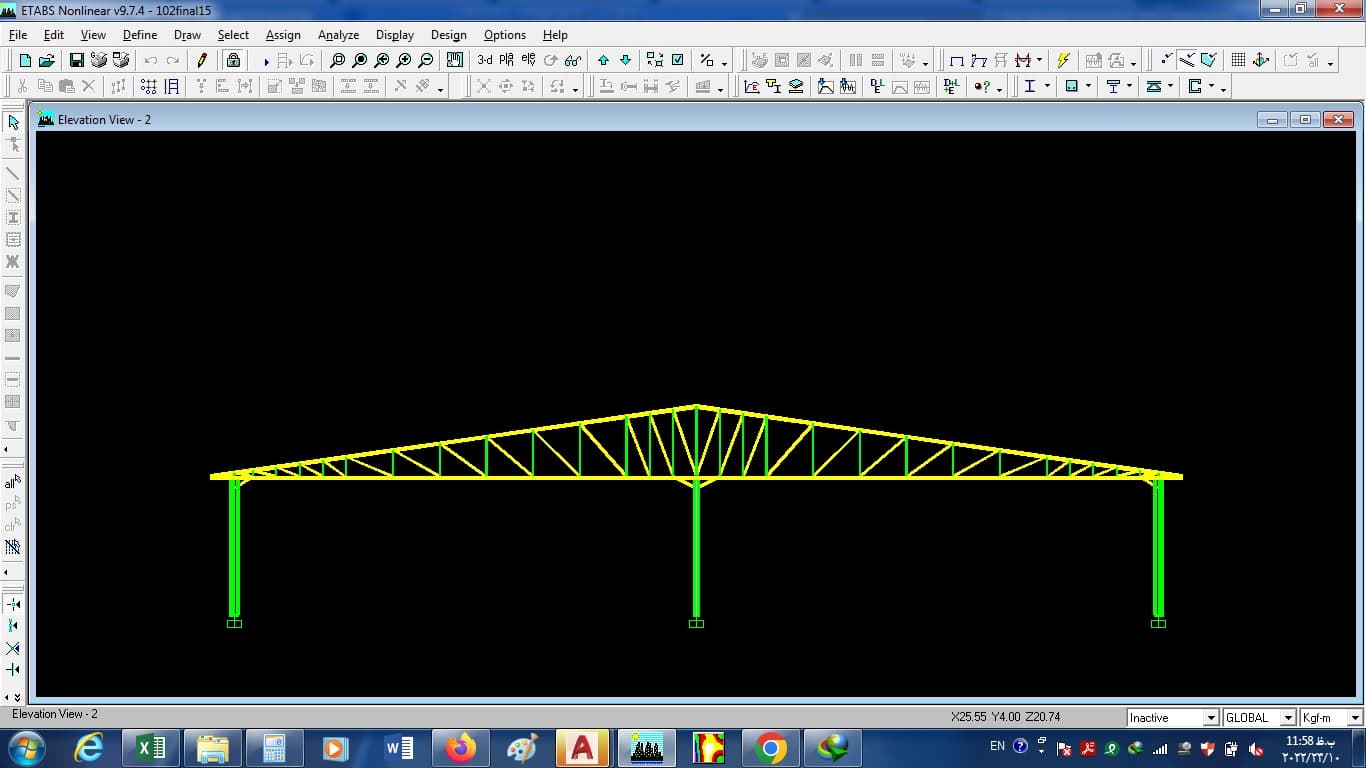Open the Design menu
The image size is (1366, 768).
[449, 34]
